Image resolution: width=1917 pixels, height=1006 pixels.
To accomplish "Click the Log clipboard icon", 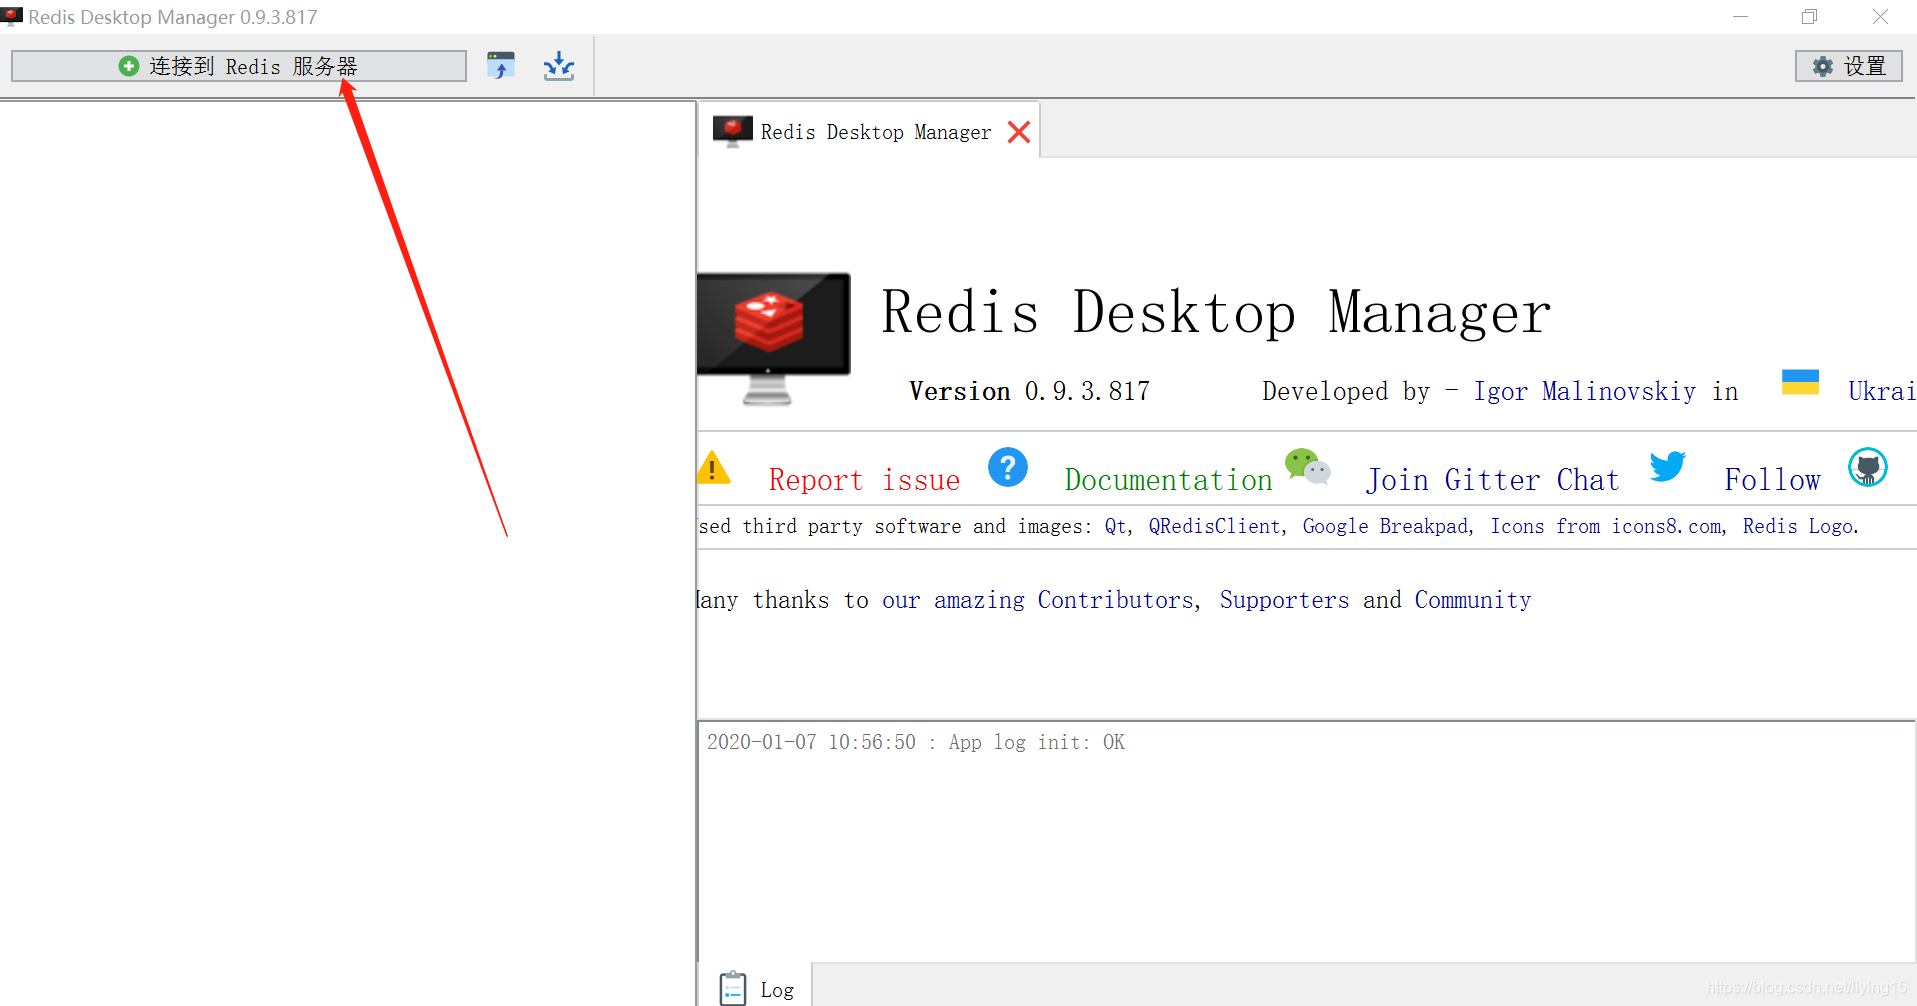I will point(733,988).
